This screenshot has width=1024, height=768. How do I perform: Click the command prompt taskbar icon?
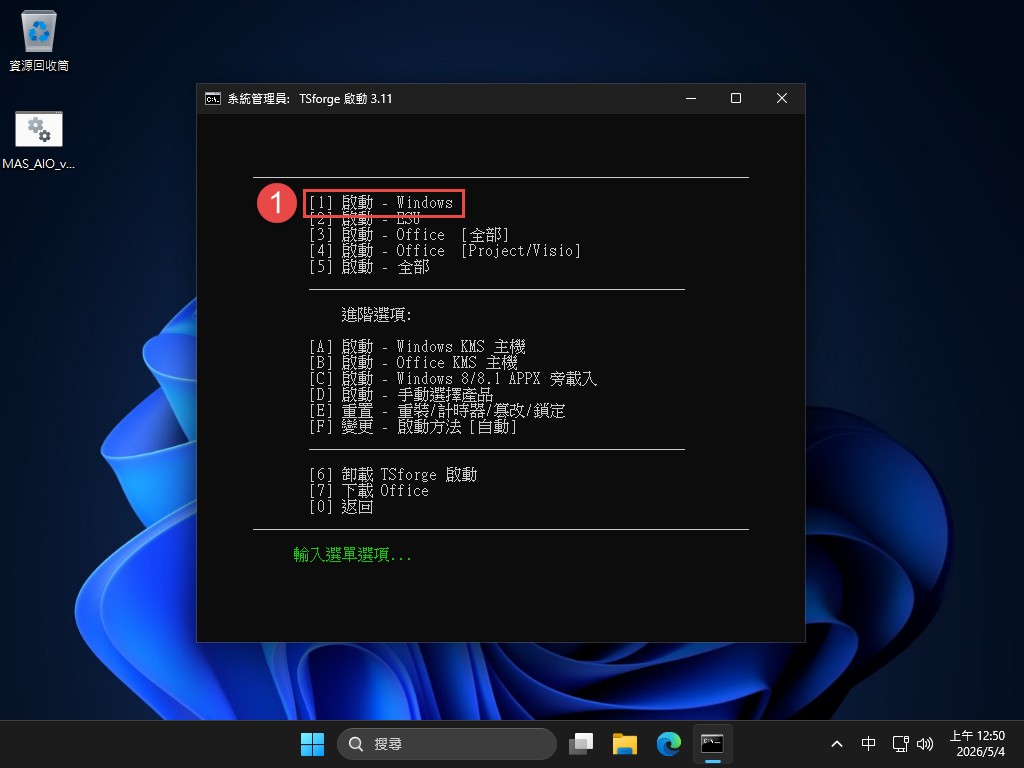(x=712, y=744)
